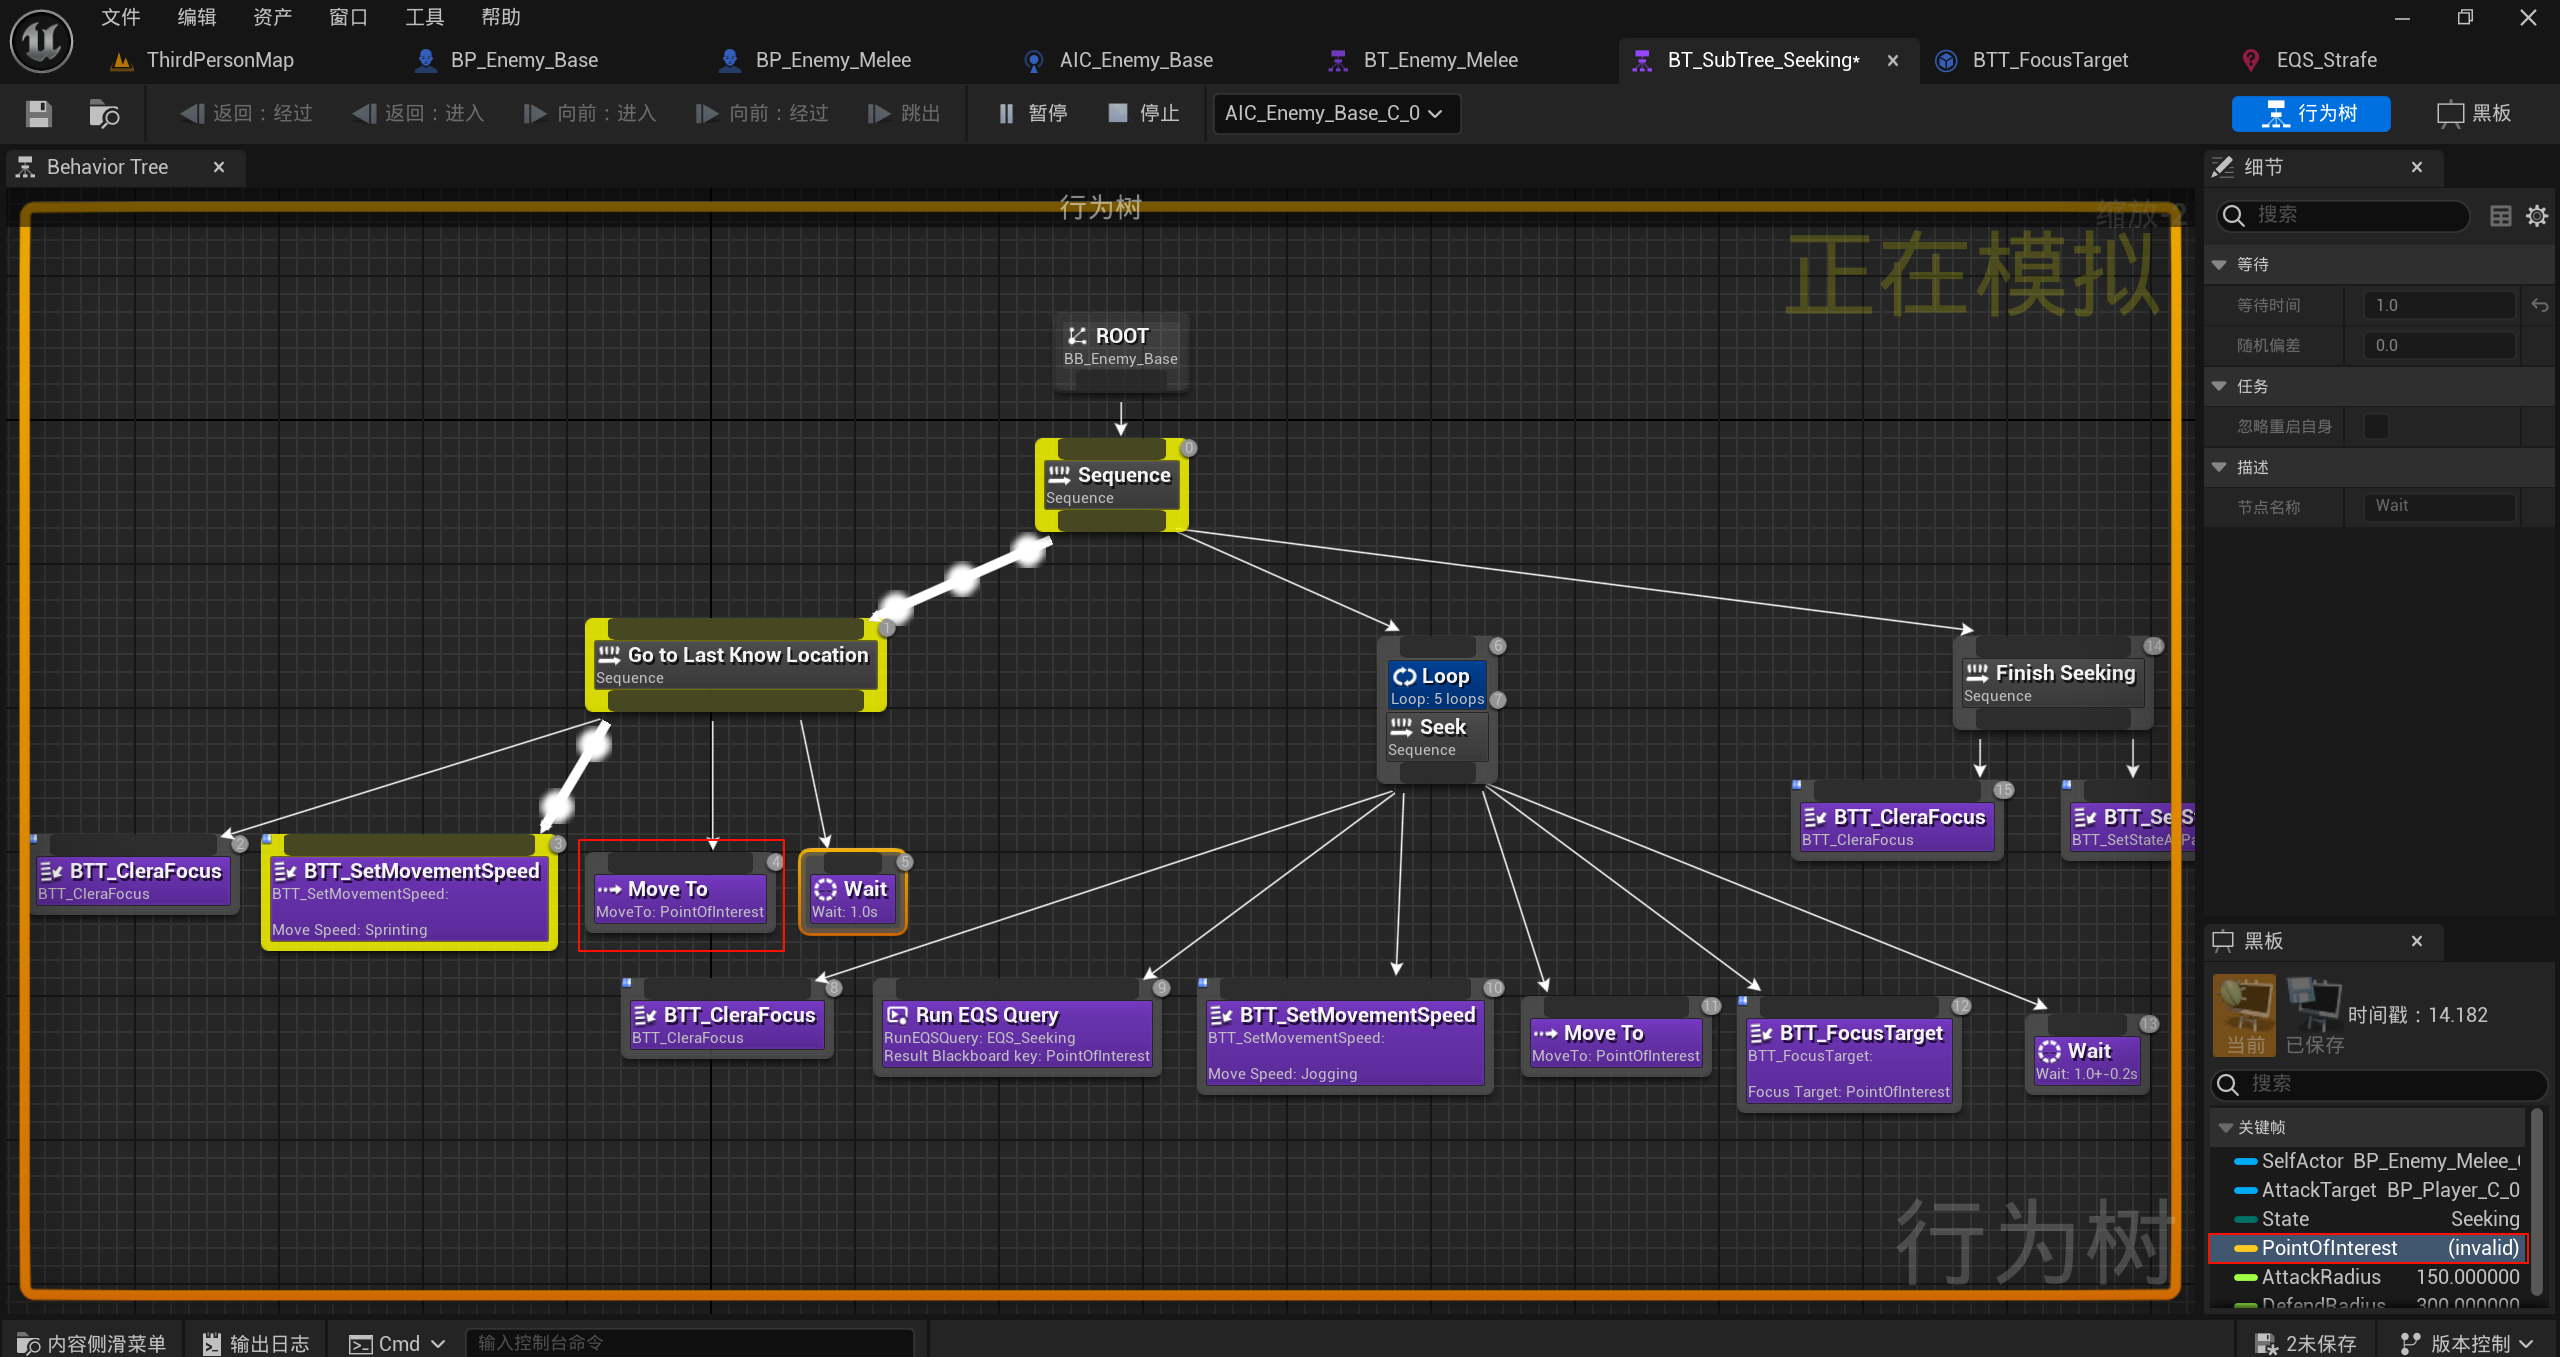Collapse the 关键帧 blackboard keys category

(2226, 1128)
